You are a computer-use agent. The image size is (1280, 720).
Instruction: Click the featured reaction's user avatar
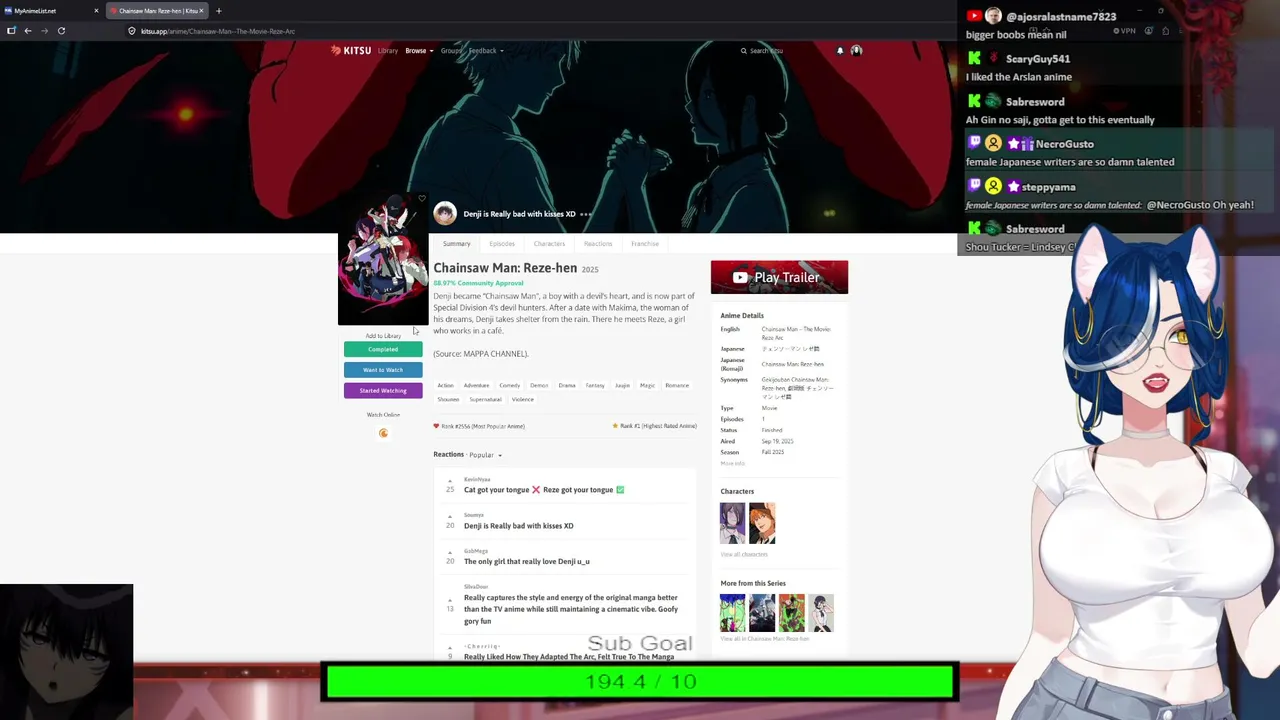pyautogui.click(x=445, y=213)
